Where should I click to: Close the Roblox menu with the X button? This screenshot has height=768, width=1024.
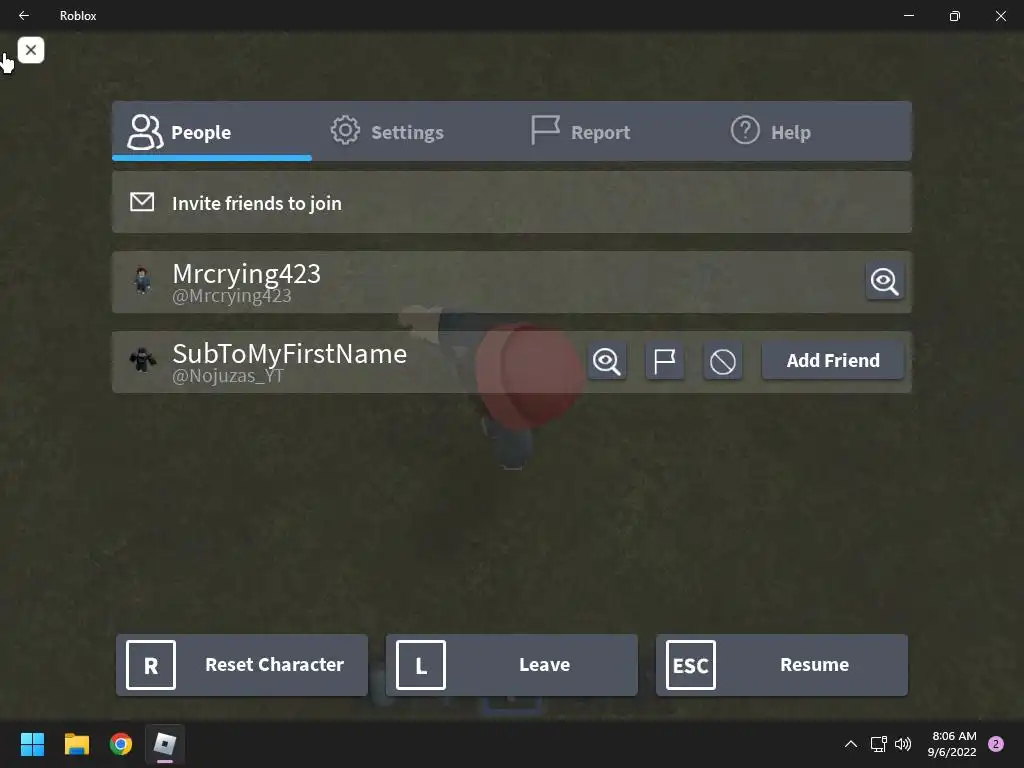(x=31, y=50)
